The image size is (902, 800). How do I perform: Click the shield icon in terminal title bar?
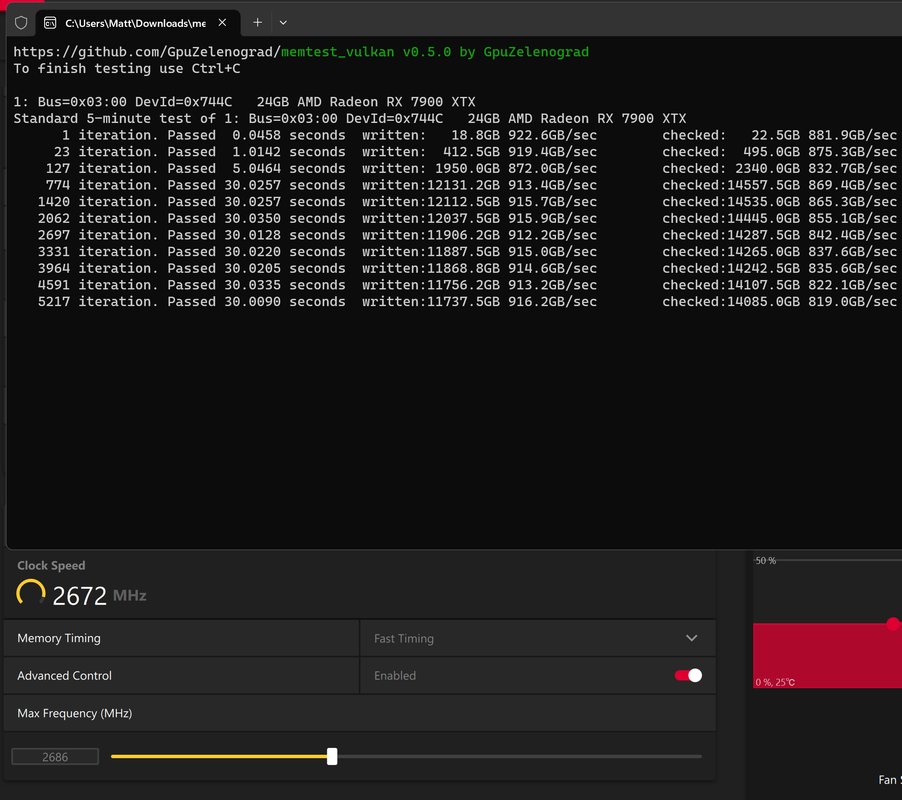coord(21,23)
